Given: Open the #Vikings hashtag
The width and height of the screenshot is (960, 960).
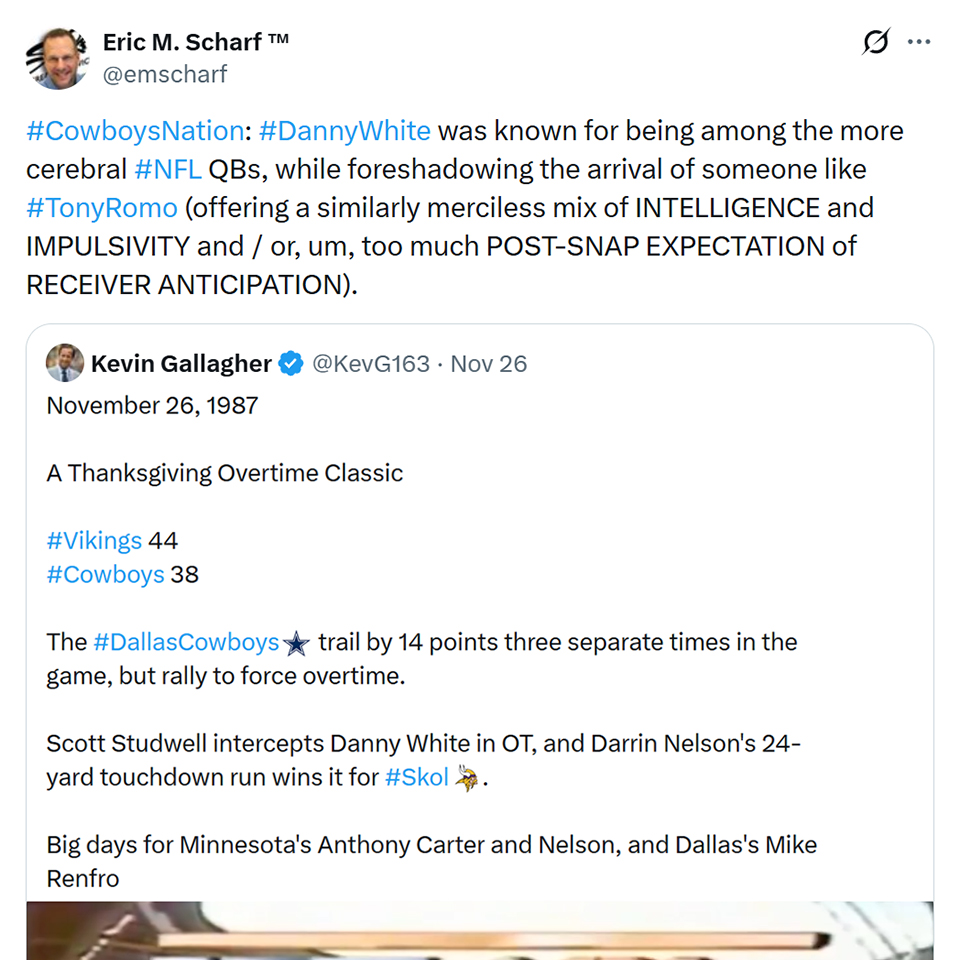Looking at the screenshot, I should tap(94, 541).
